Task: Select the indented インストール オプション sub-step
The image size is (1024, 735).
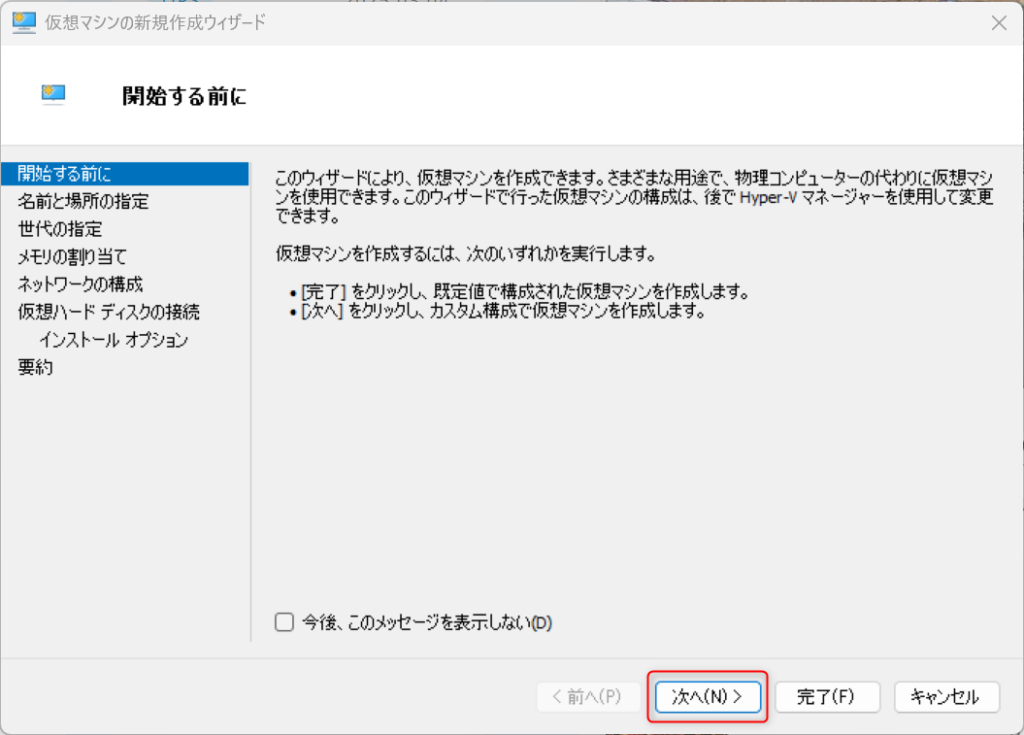Action: [113, 340]
